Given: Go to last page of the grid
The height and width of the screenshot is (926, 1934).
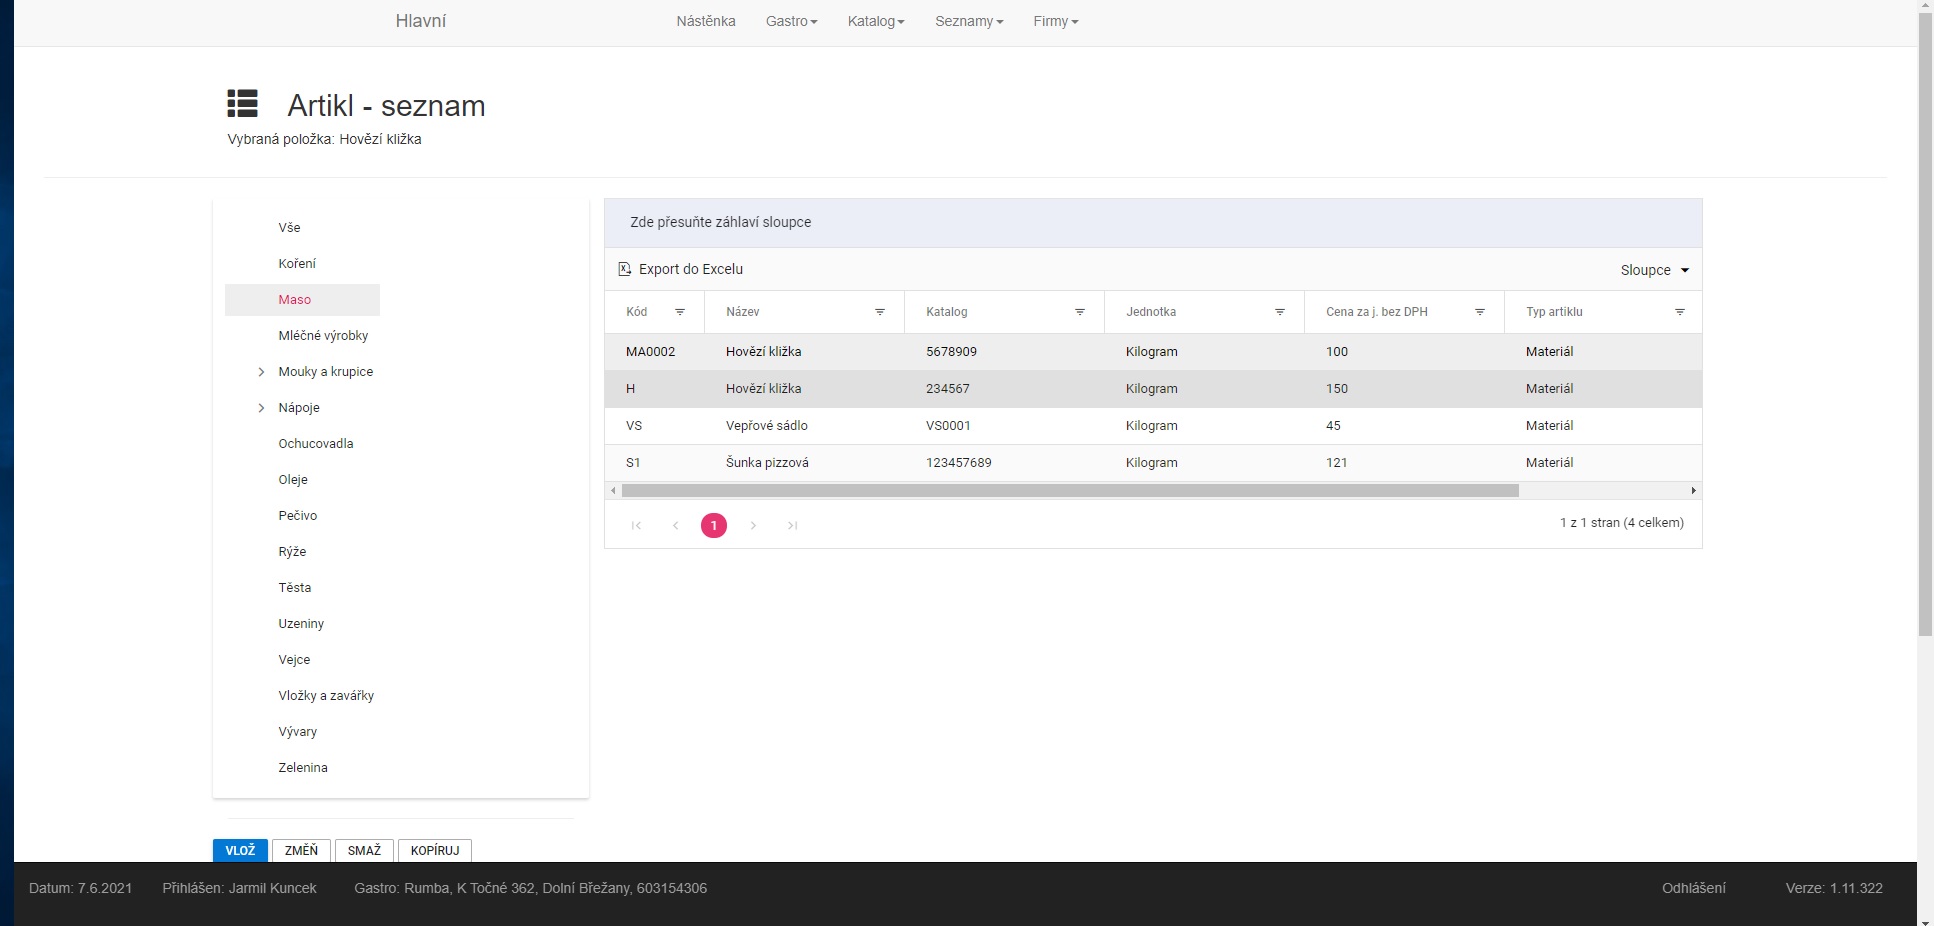Looking at the screenshot, I should click(792, 525).
